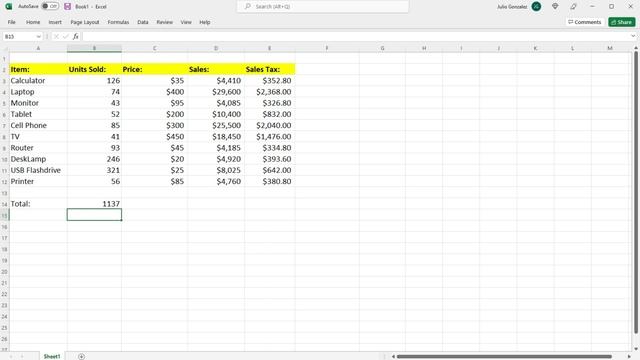
Task: Click the horizontal scroll right arrow
Action: pyautogui.click(x=629, y=356)
